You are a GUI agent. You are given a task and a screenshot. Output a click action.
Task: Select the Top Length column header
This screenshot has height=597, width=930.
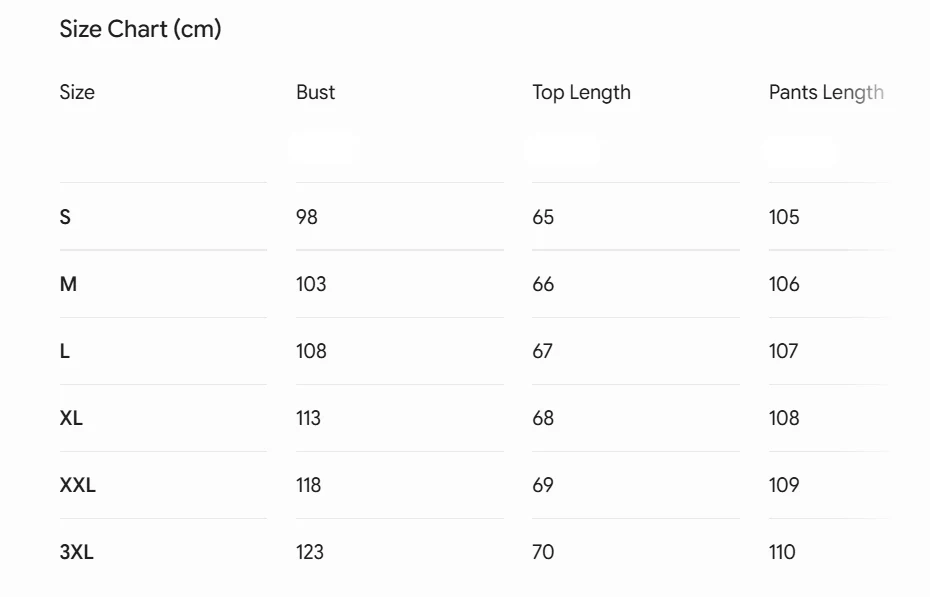pos(581,93)
